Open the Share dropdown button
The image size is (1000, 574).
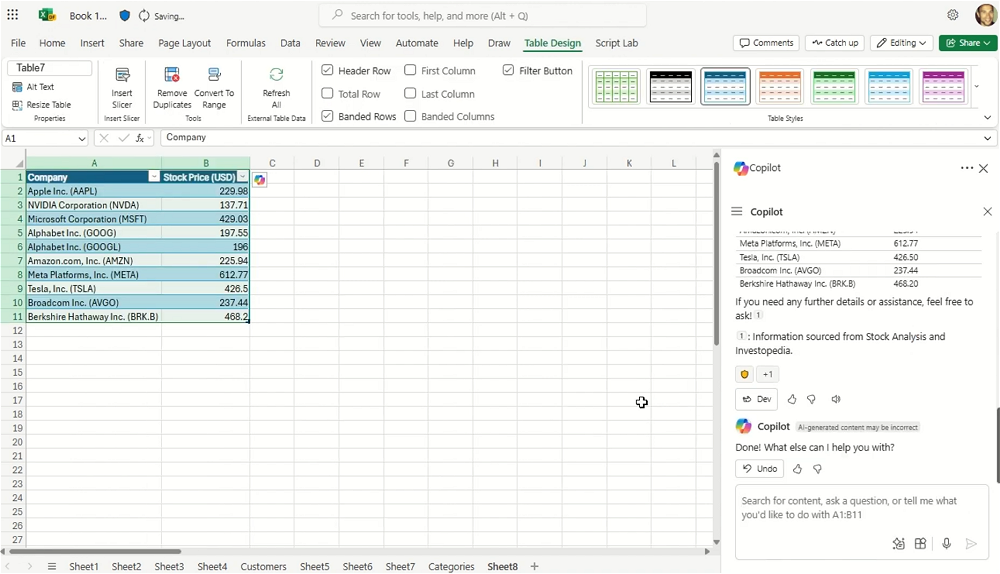pyautogui.click(x=967, y=43)
